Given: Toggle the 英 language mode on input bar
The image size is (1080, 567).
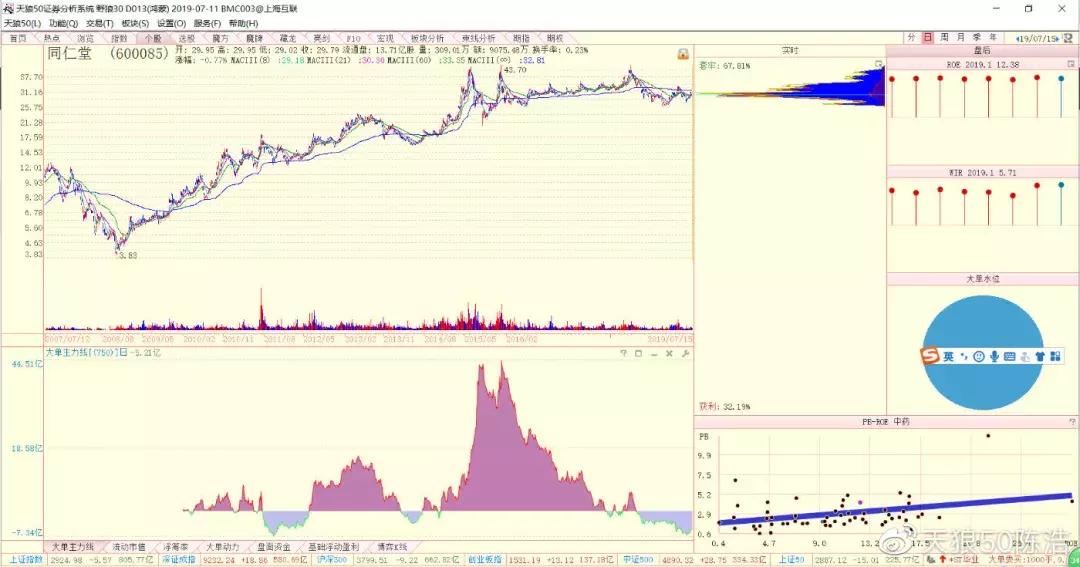Looking at the screenshot, I should [948, 356].
